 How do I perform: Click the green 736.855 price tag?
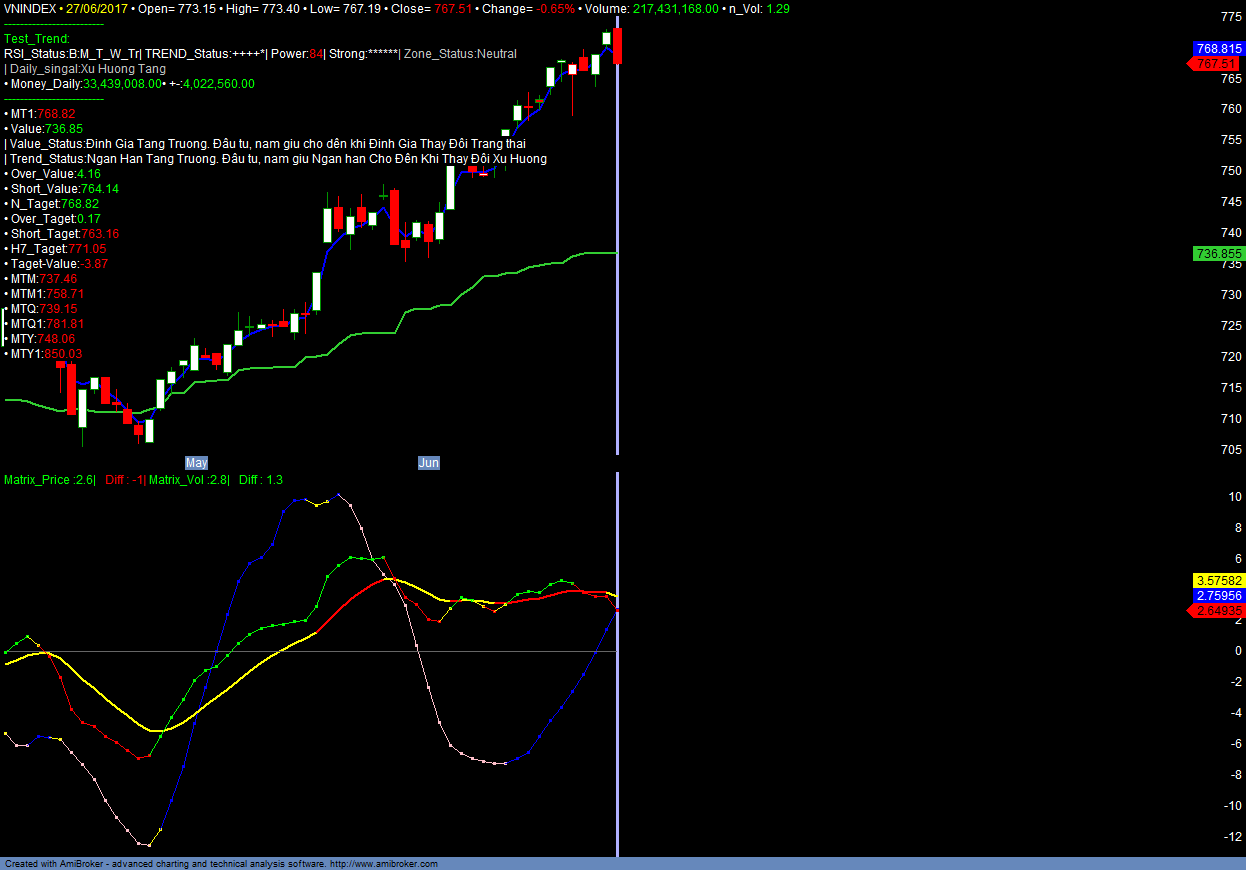(1218, 254)
